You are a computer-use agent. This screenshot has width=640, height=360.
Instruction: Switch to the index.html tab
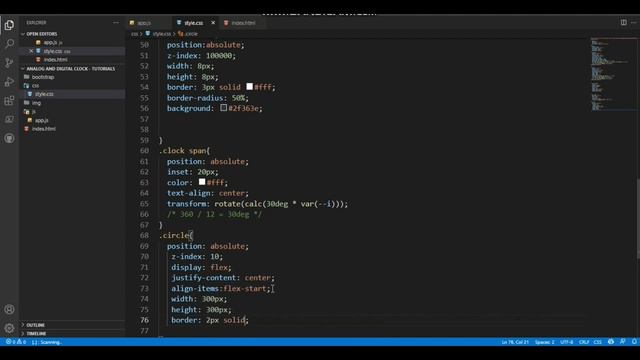pos(242,23)
